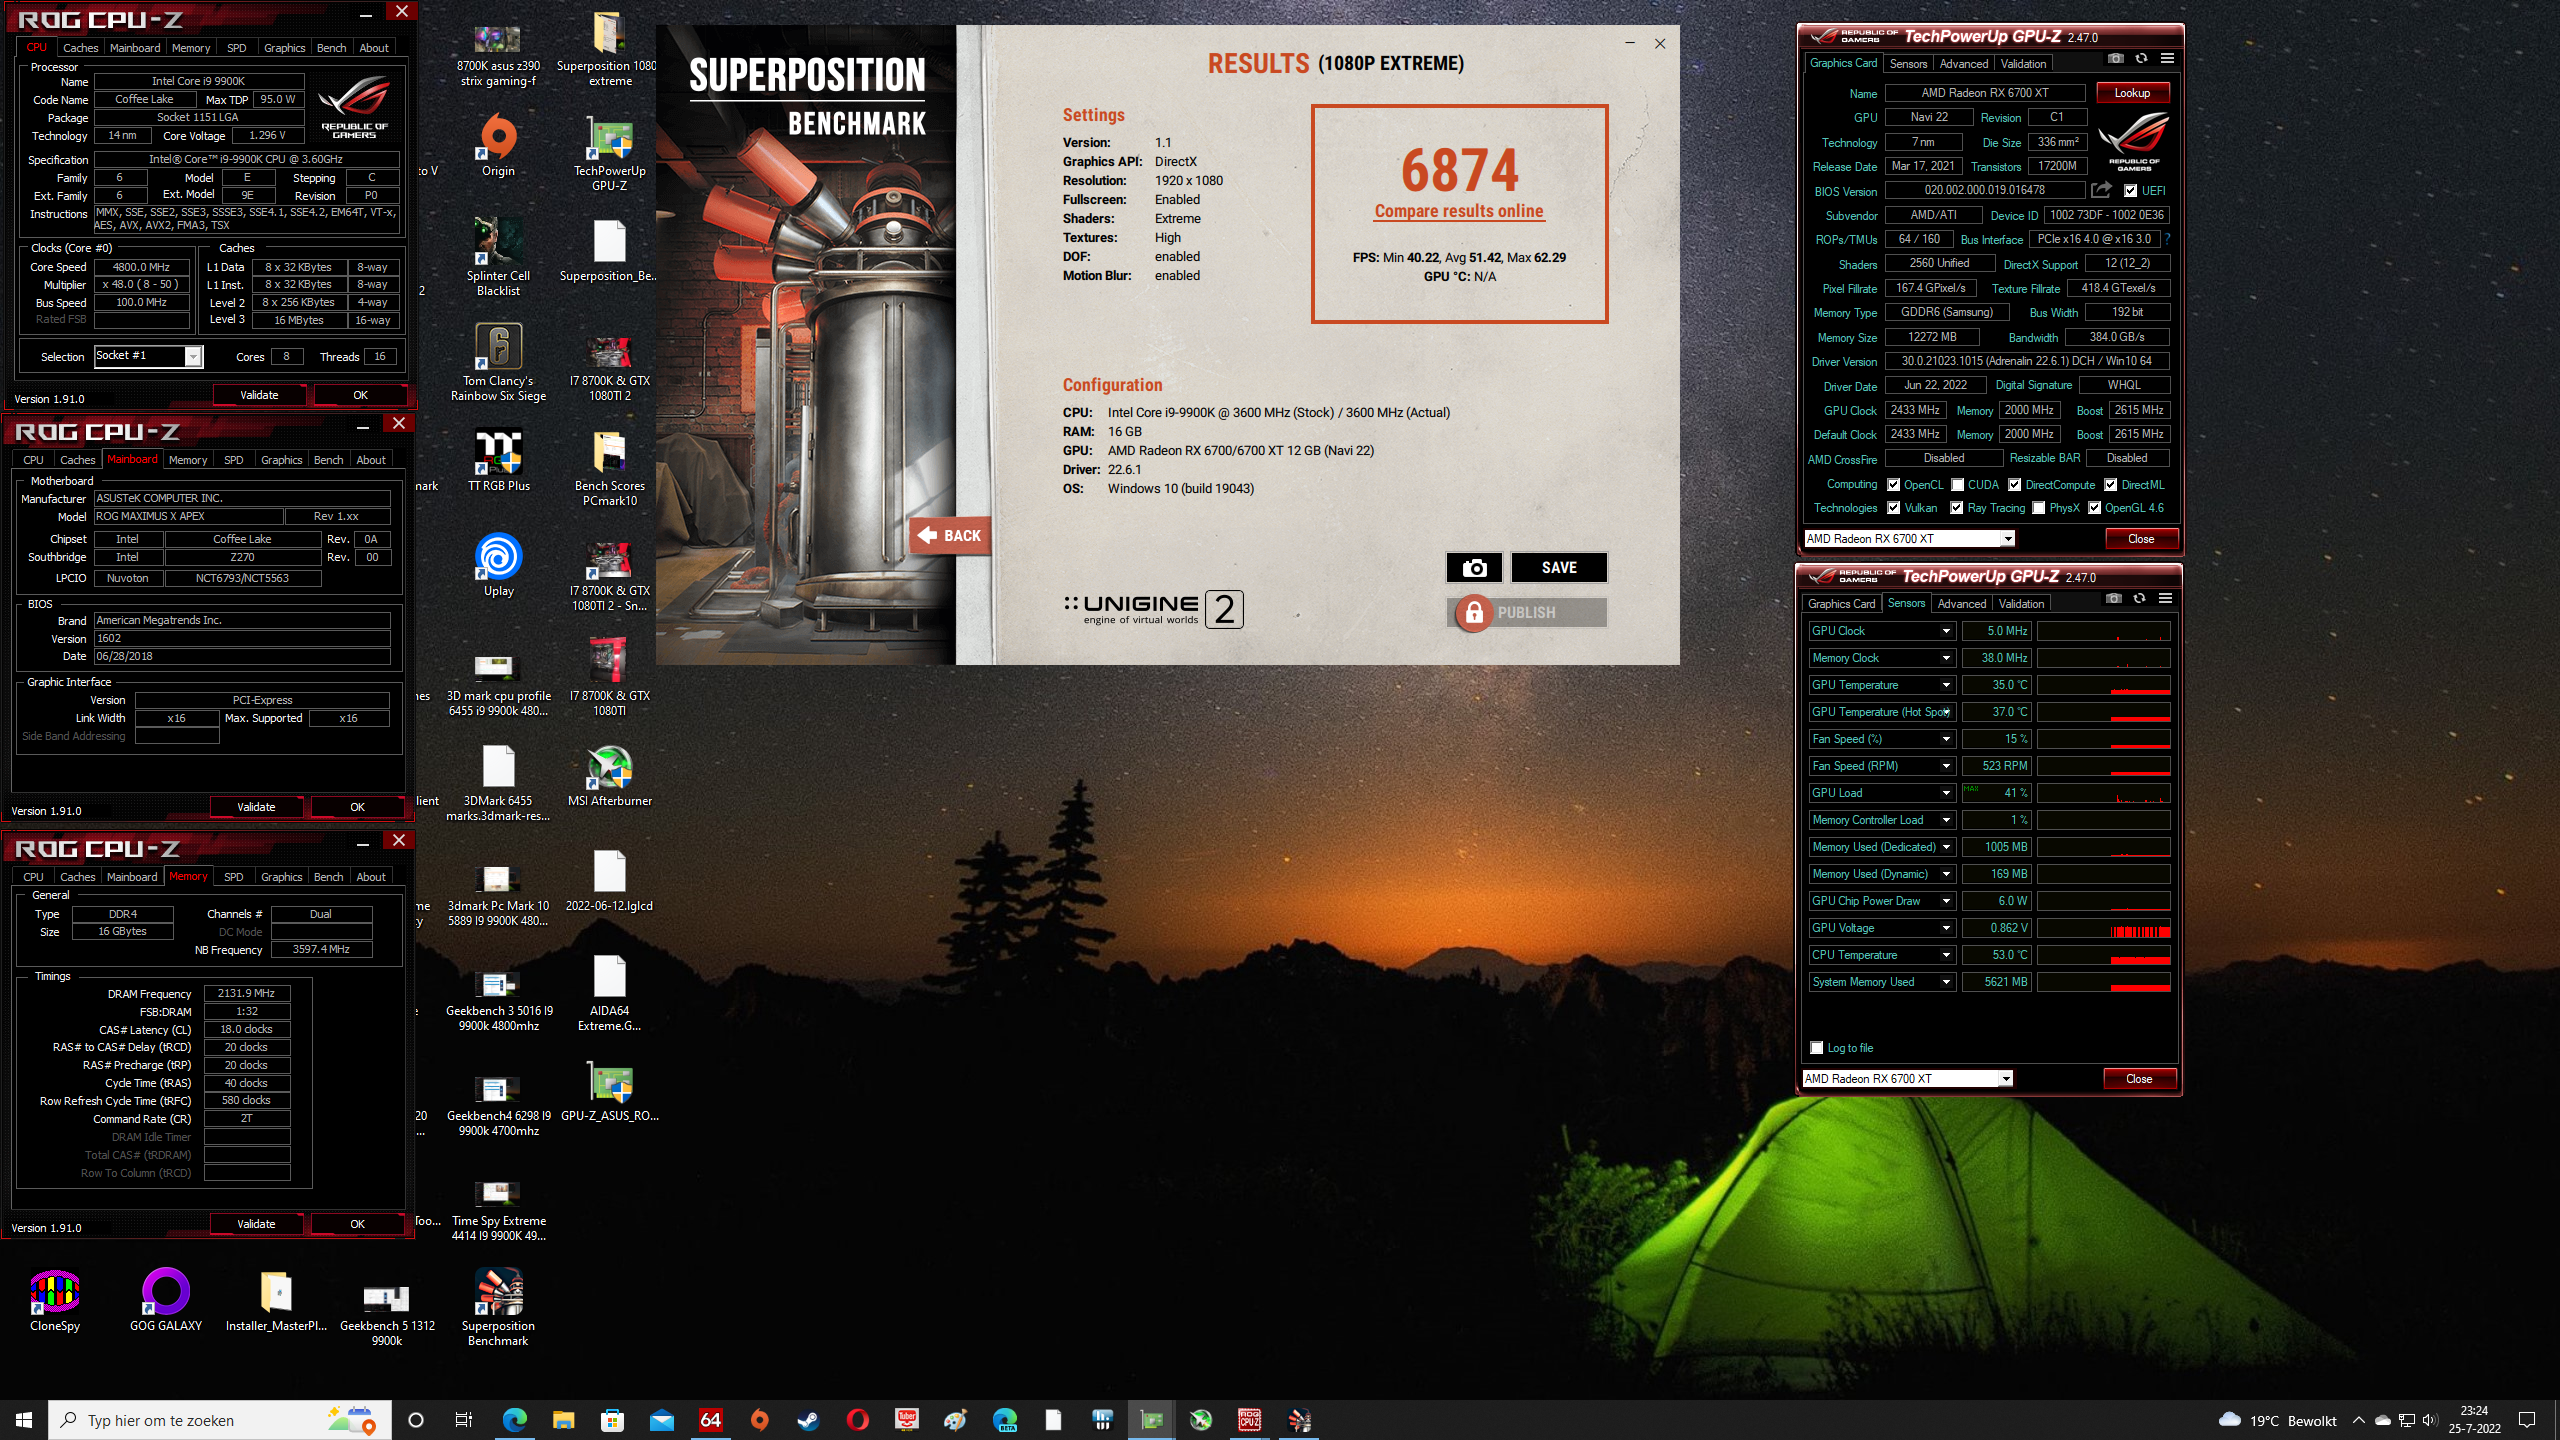Open Steam from the taskbar
Screen dimensions: 2560x1440
pyautogui.click(x=809, y=1420)
